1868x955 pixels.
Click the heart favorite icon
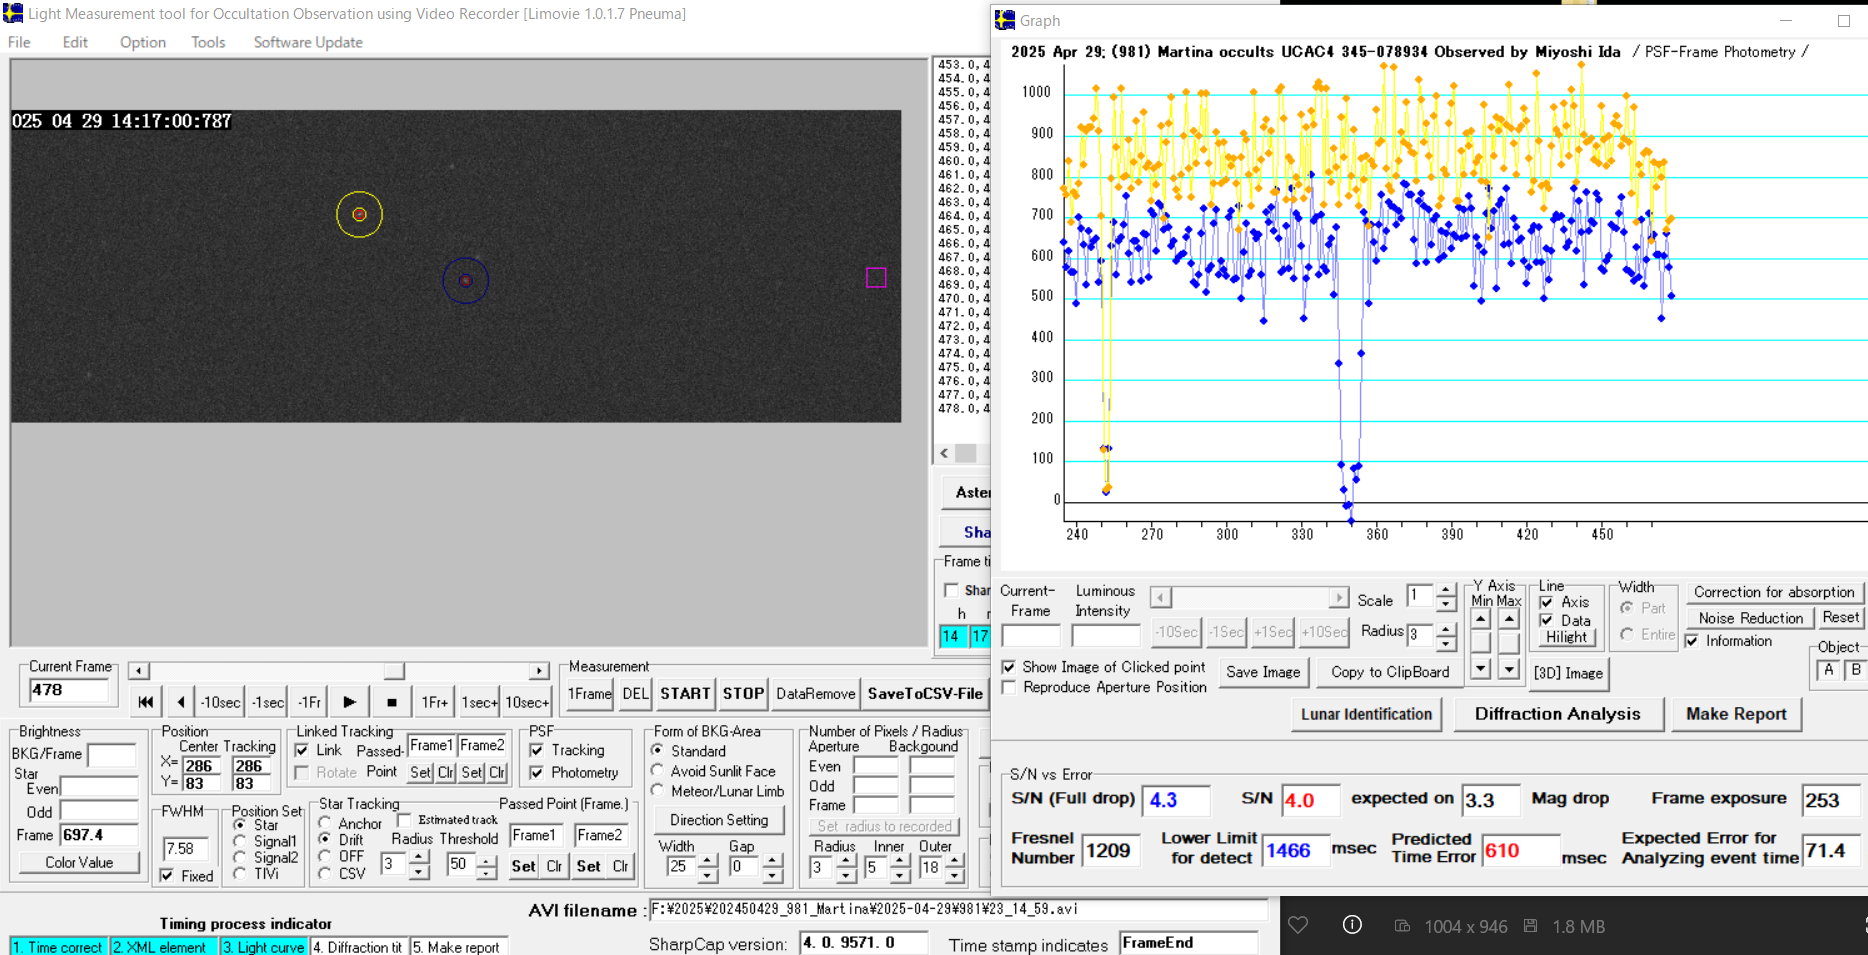point(1298,925)
